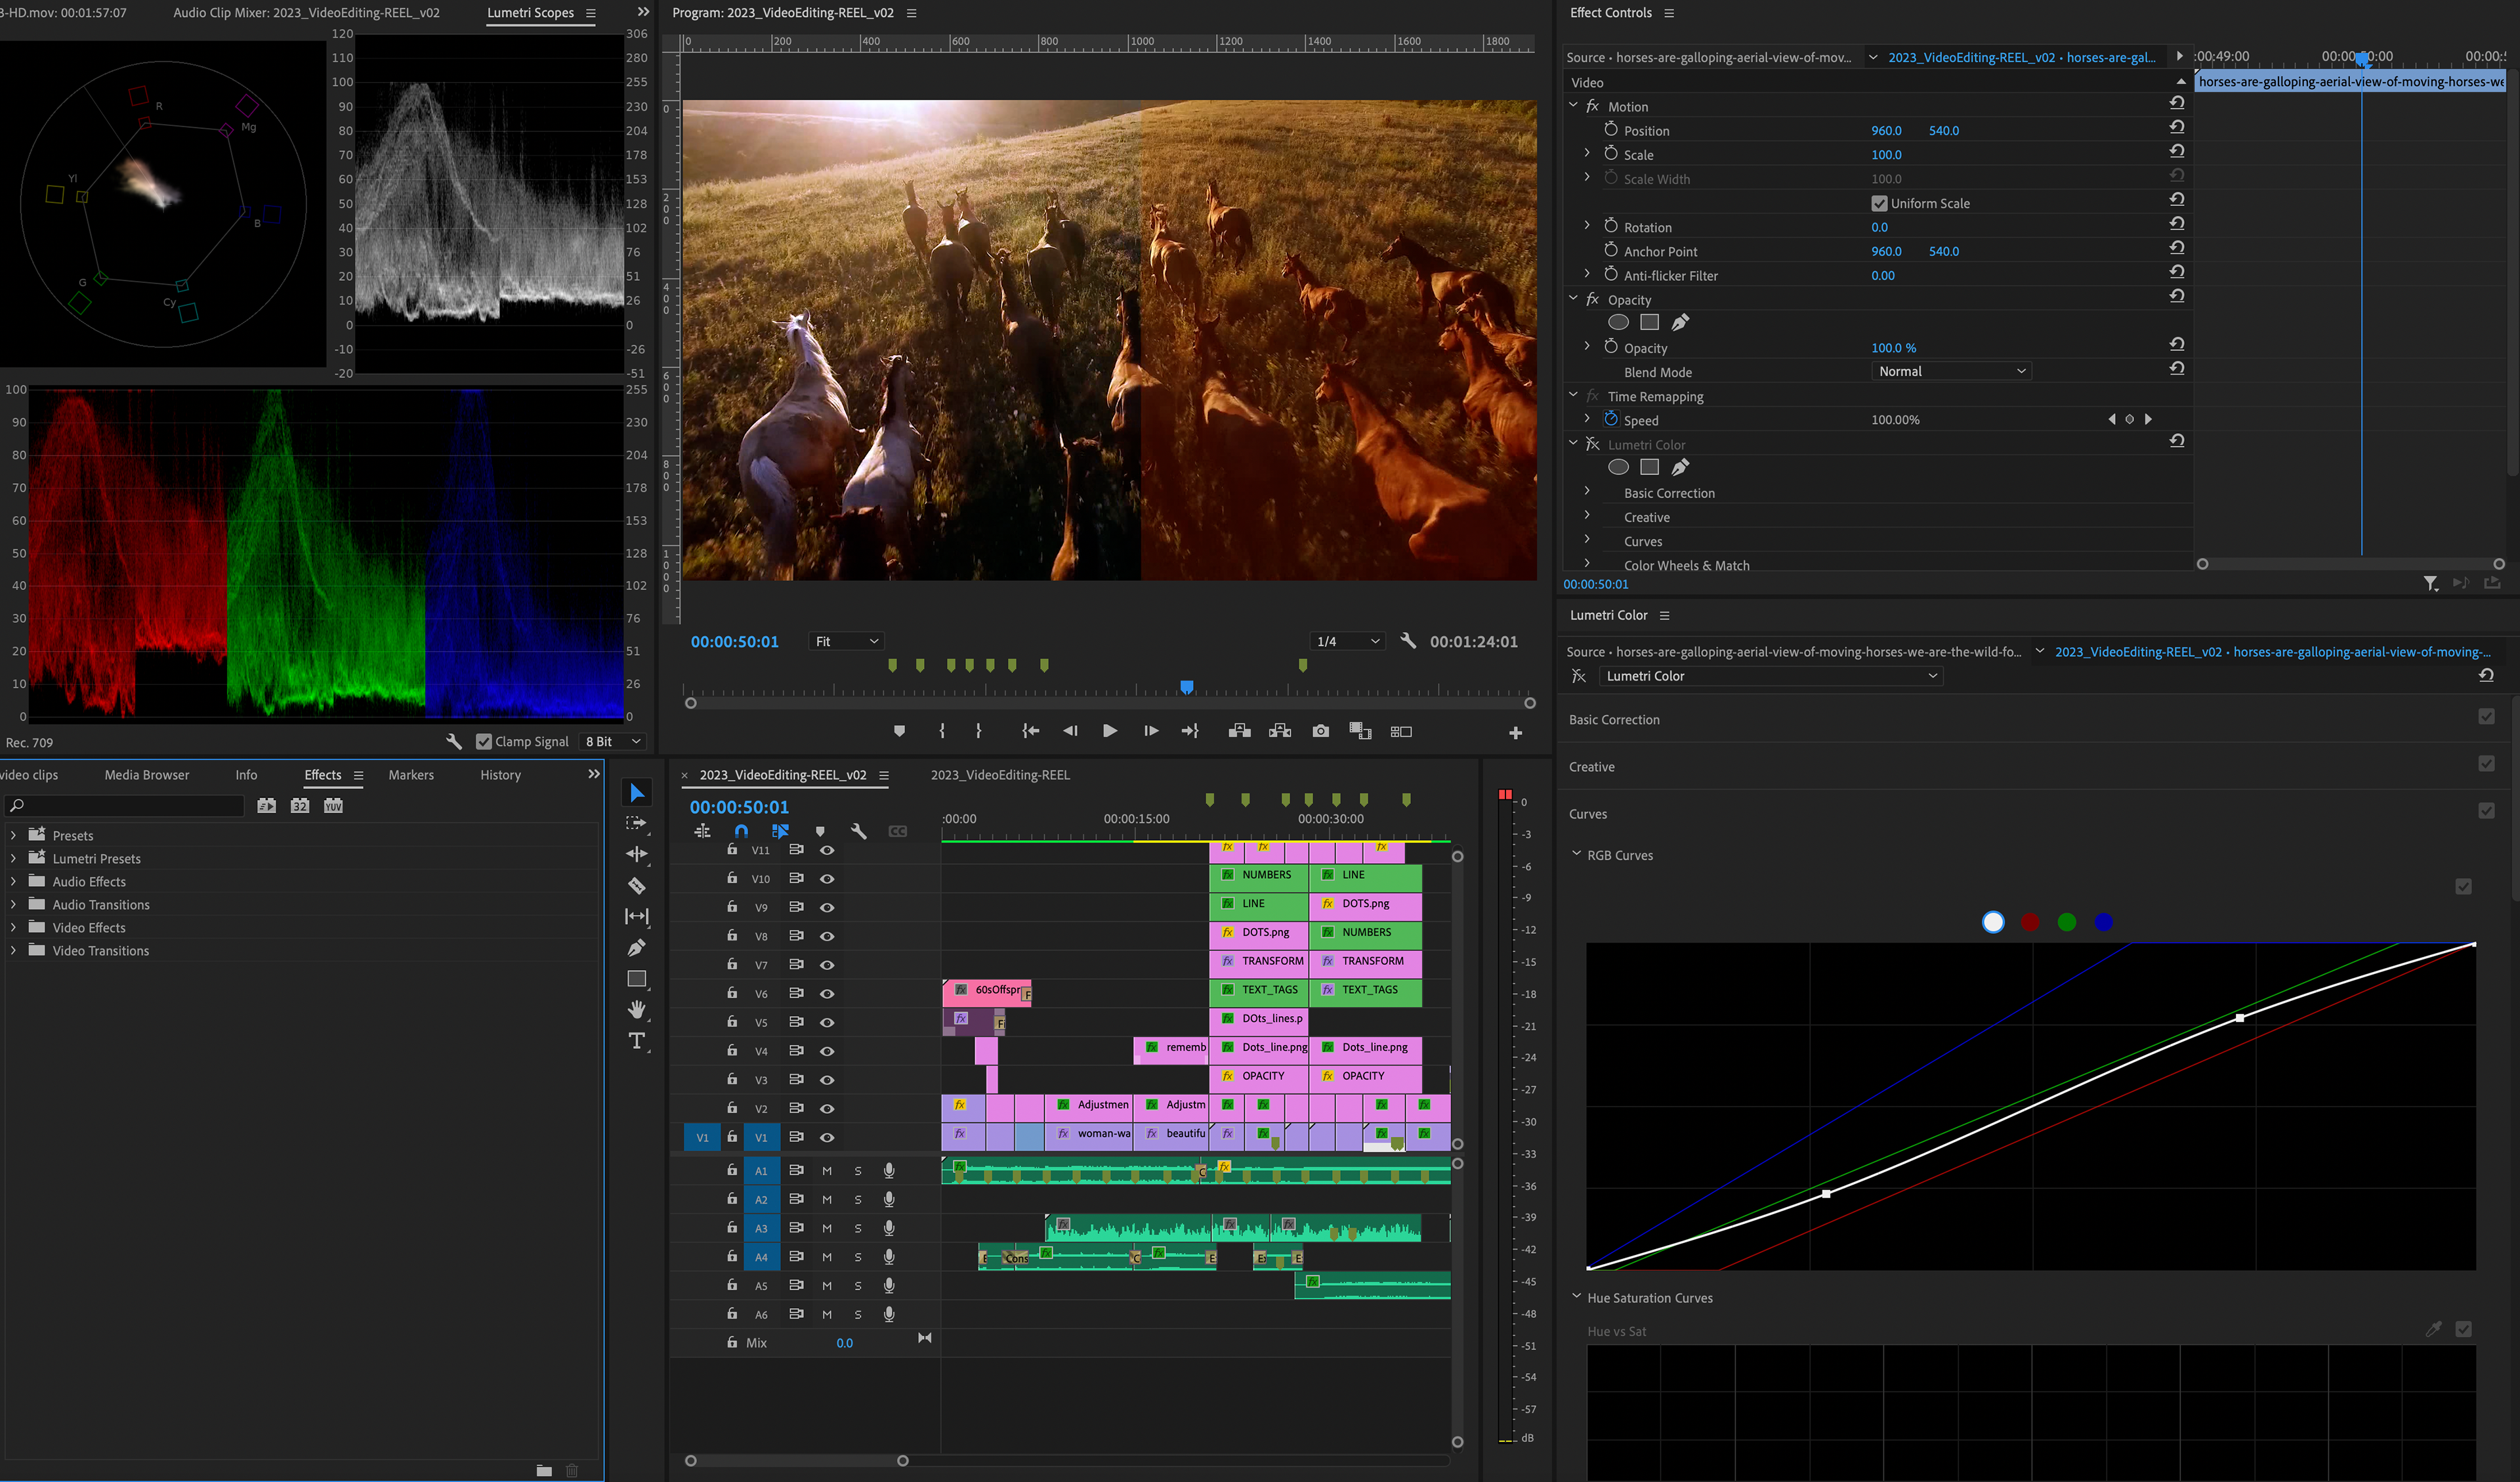Play the program monitor
Viewport: 2520px width, 1482px height.
tap(1109, 731)
